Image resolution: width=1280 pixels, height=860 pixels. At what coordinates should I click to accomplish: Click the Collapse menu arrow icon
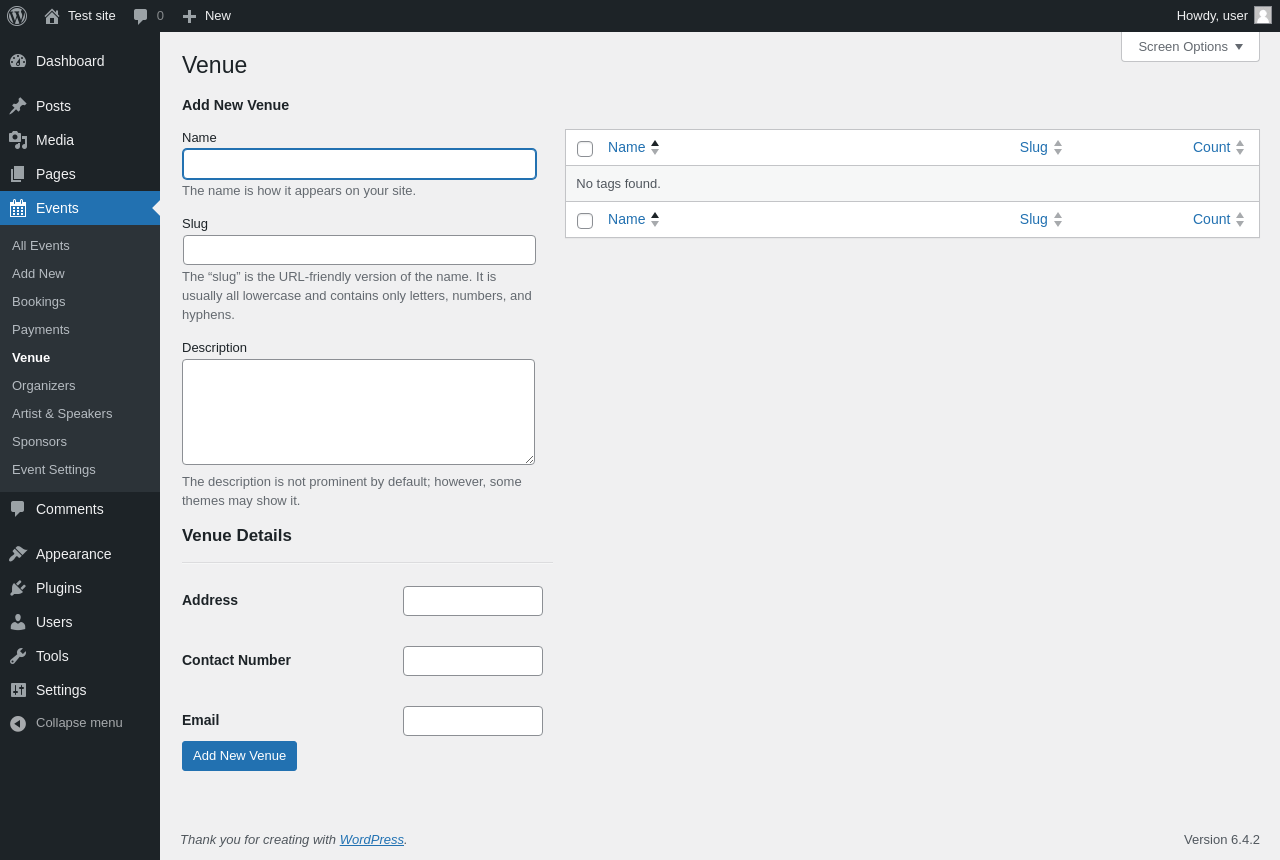point(18,723)
